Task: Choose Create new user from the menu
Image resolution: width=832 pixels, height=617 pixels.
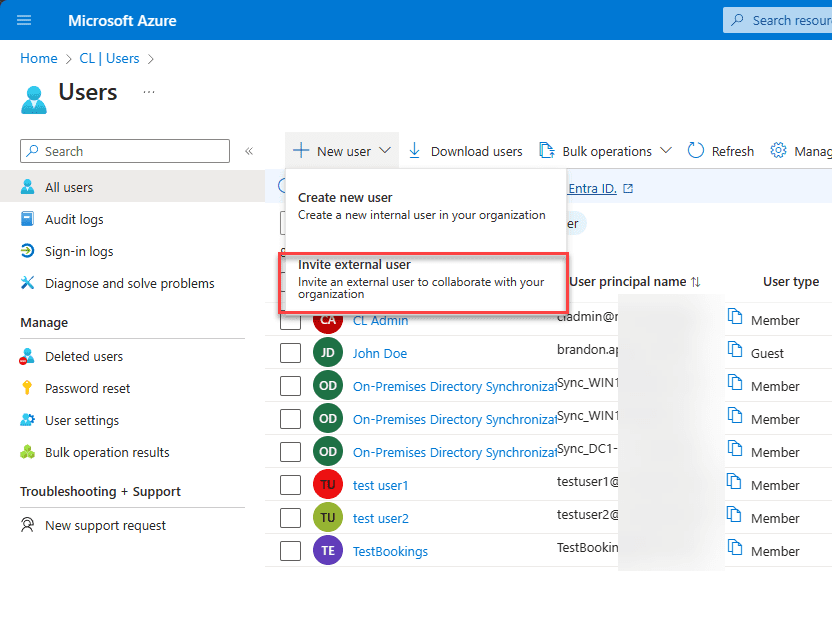Action: point(426,206)
